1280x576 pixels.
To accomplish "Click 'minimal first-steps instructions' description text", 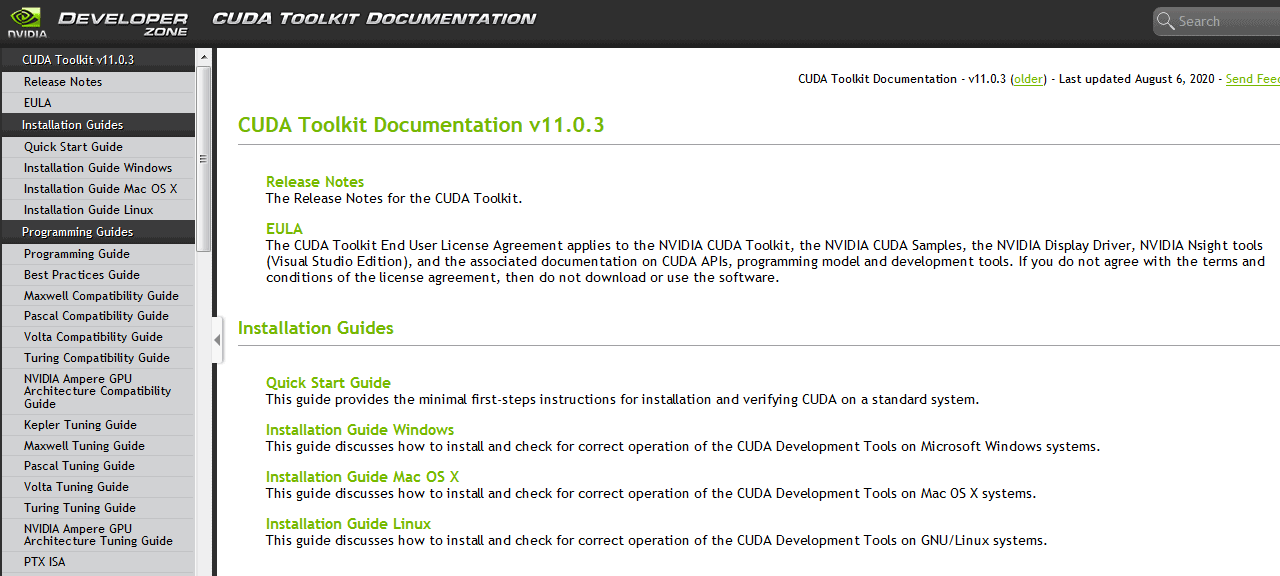I will (x=622, y=399).
